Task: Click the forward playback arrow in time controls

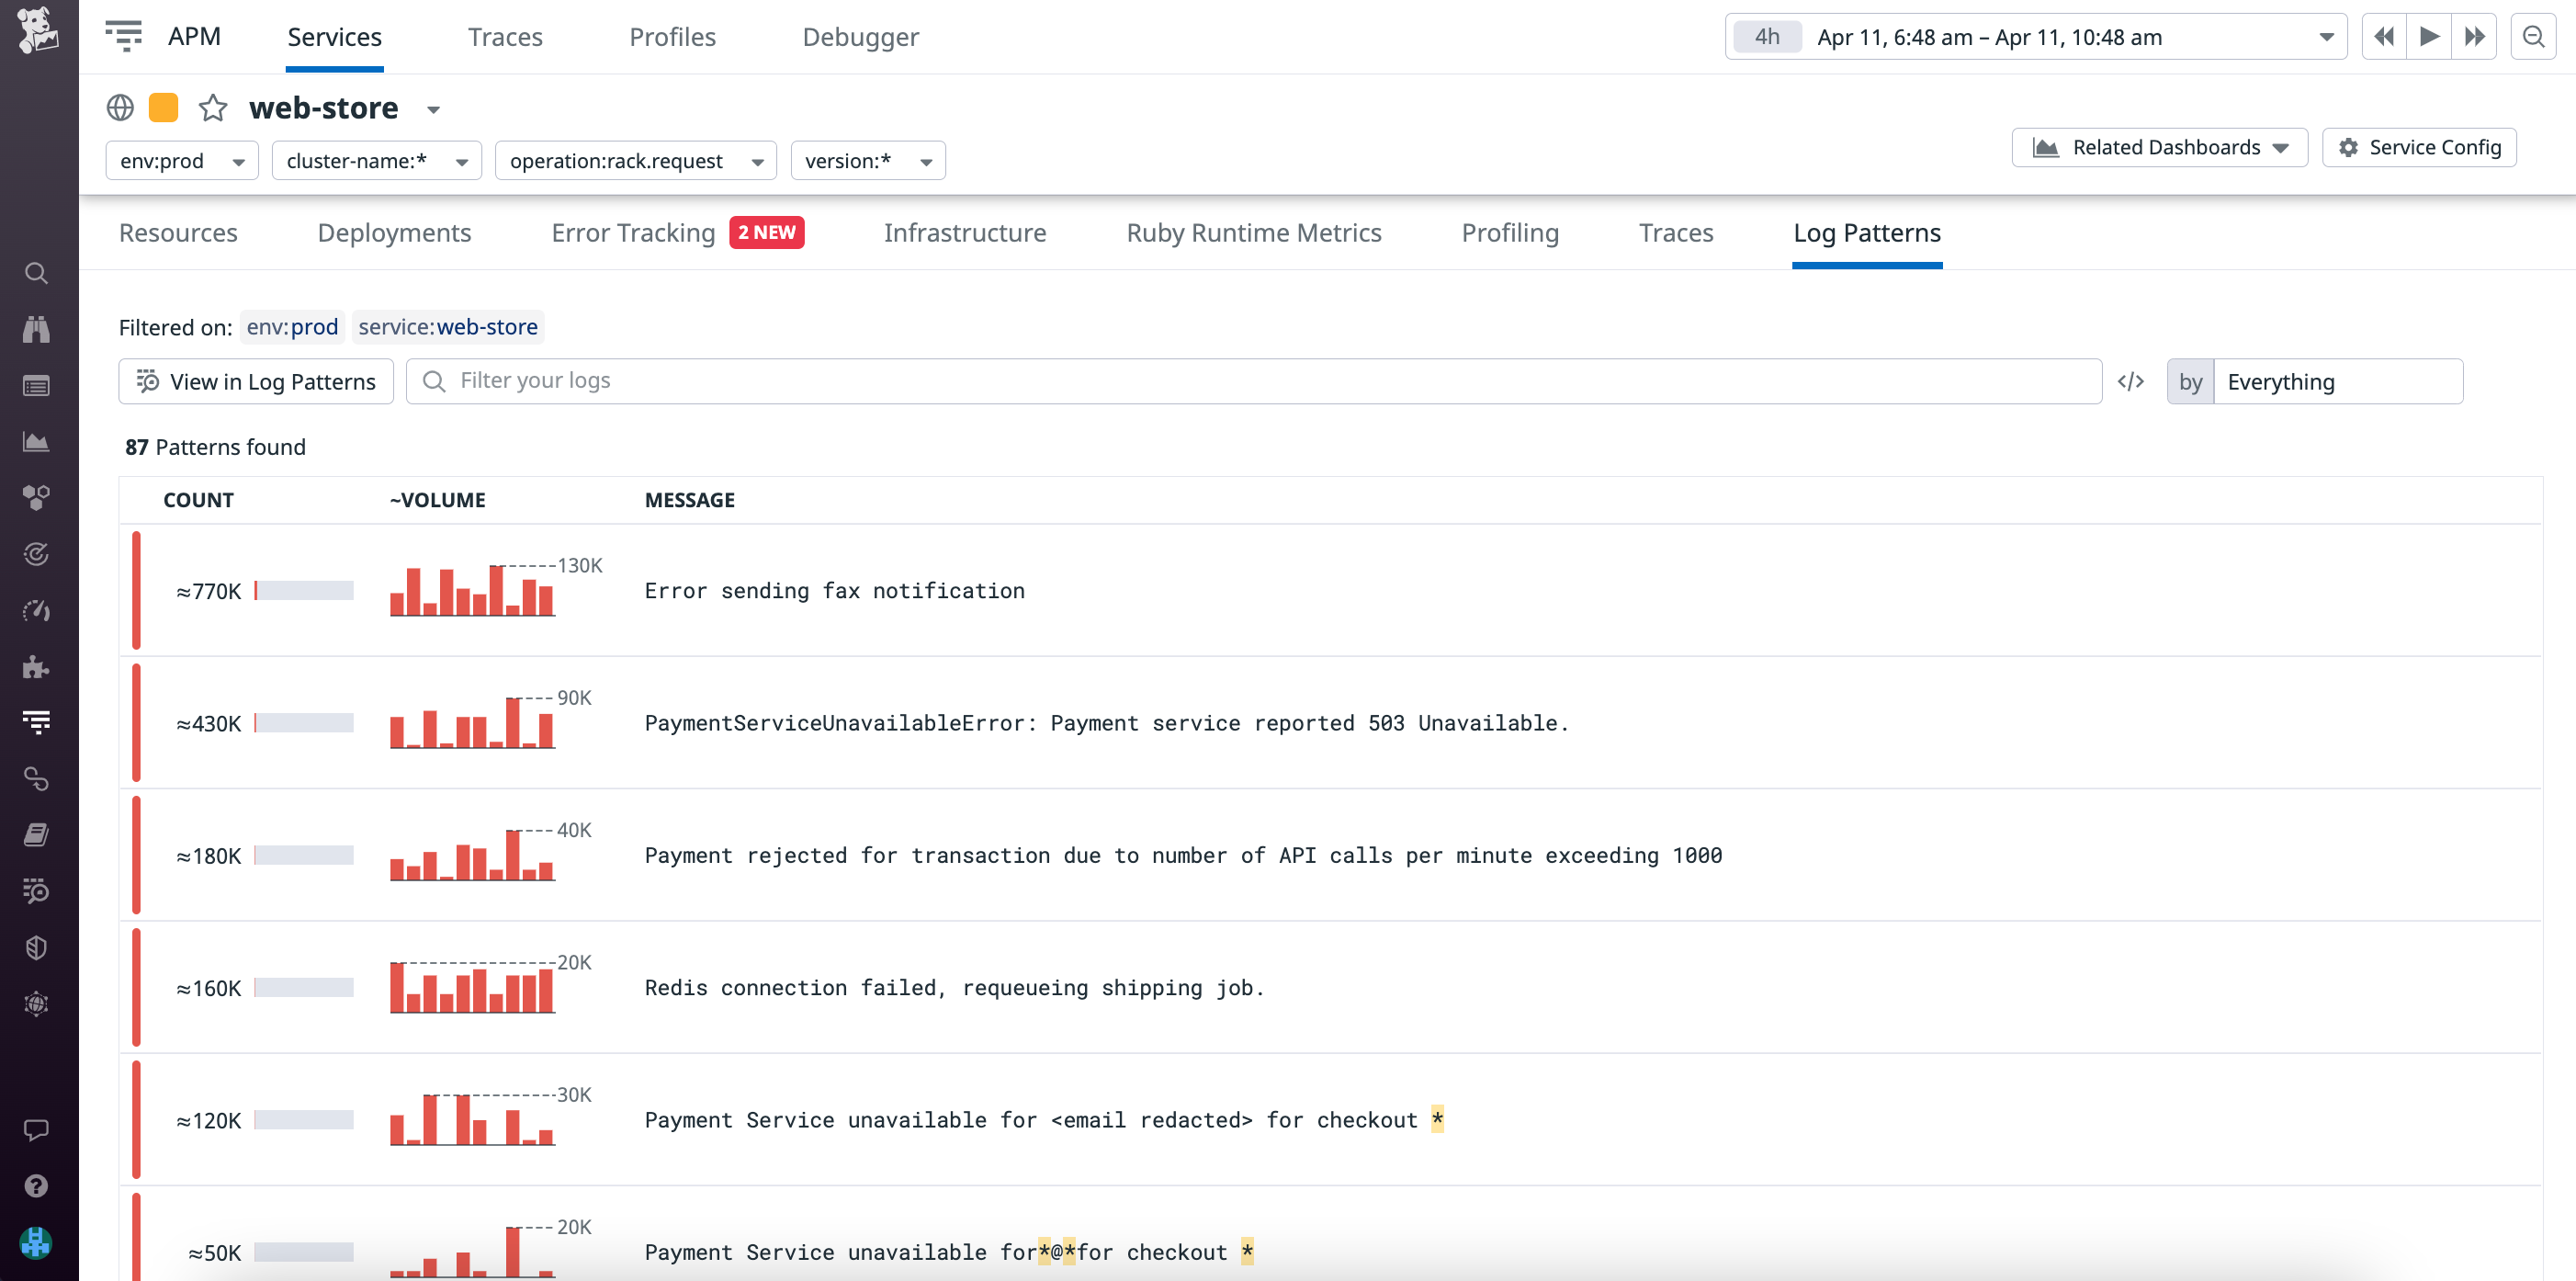Action: [x=2429, y=36]
